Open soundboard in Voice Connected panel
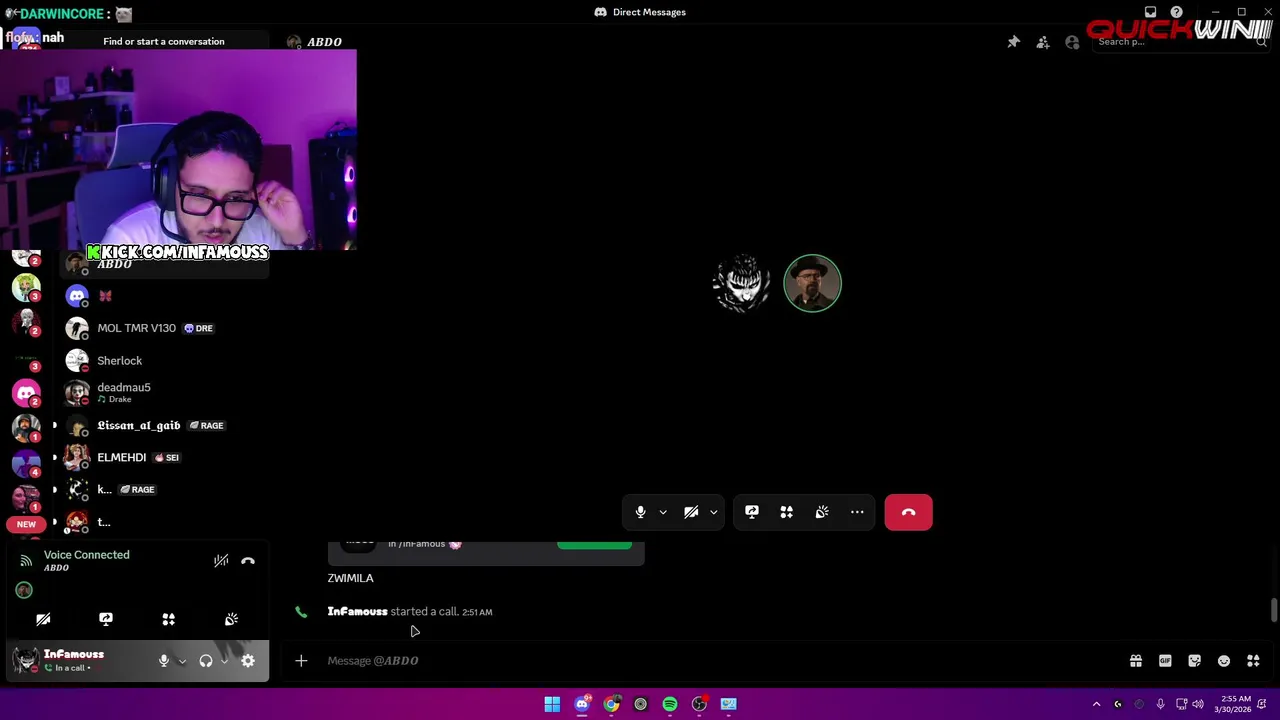 pyautogui.click(x=231, y=619)
